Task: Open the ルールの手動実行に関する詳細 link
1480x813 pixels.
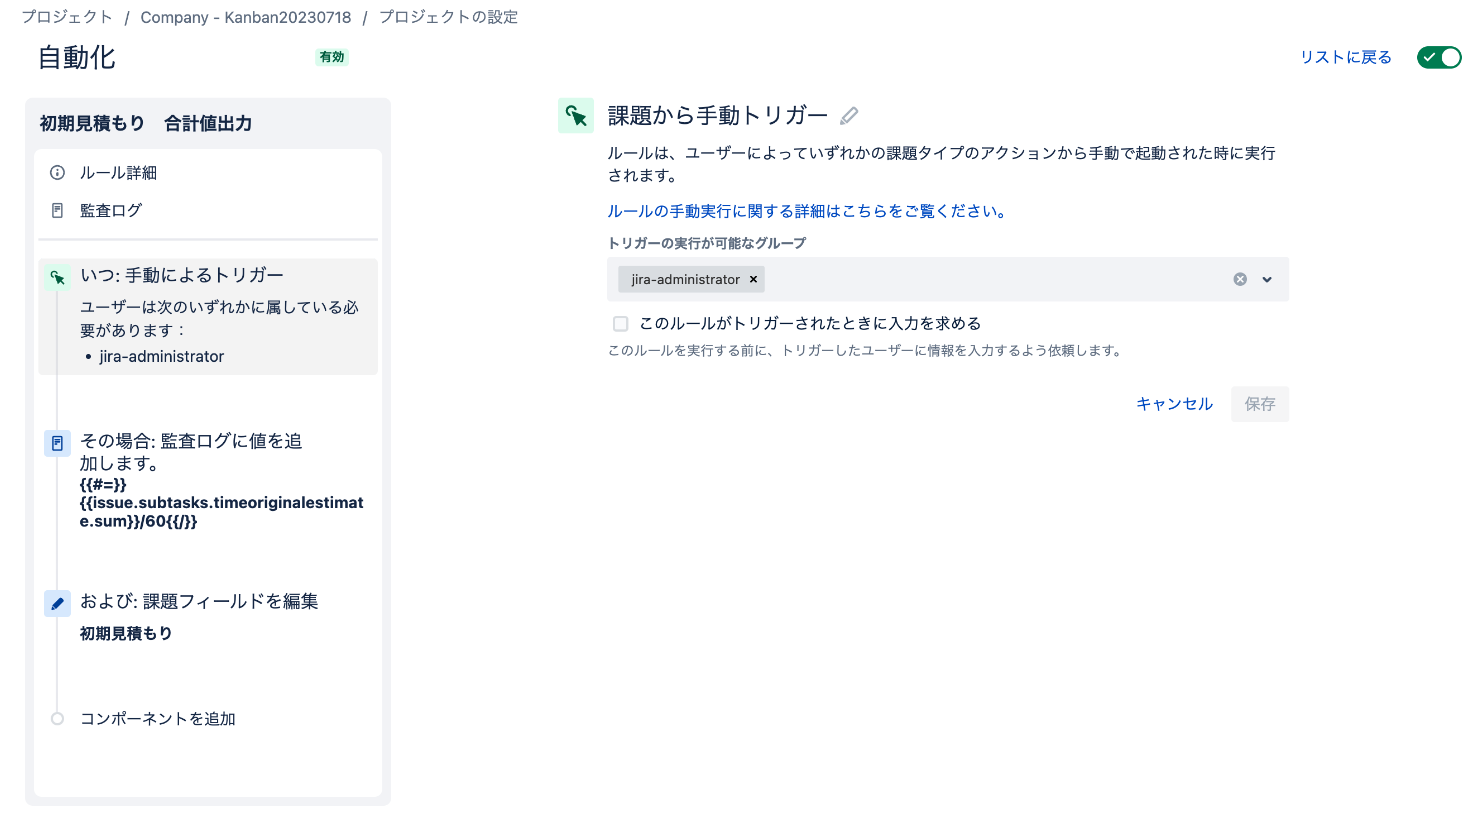Action: click(x=808, y=211)
